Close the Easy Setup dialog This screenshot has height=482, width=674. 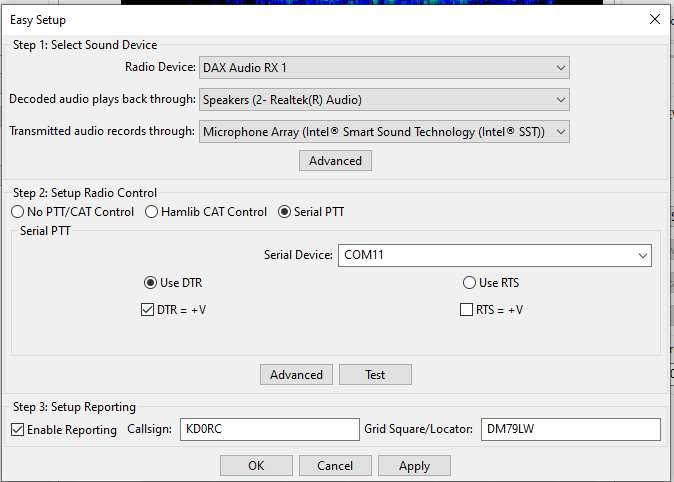pos(655,19)
